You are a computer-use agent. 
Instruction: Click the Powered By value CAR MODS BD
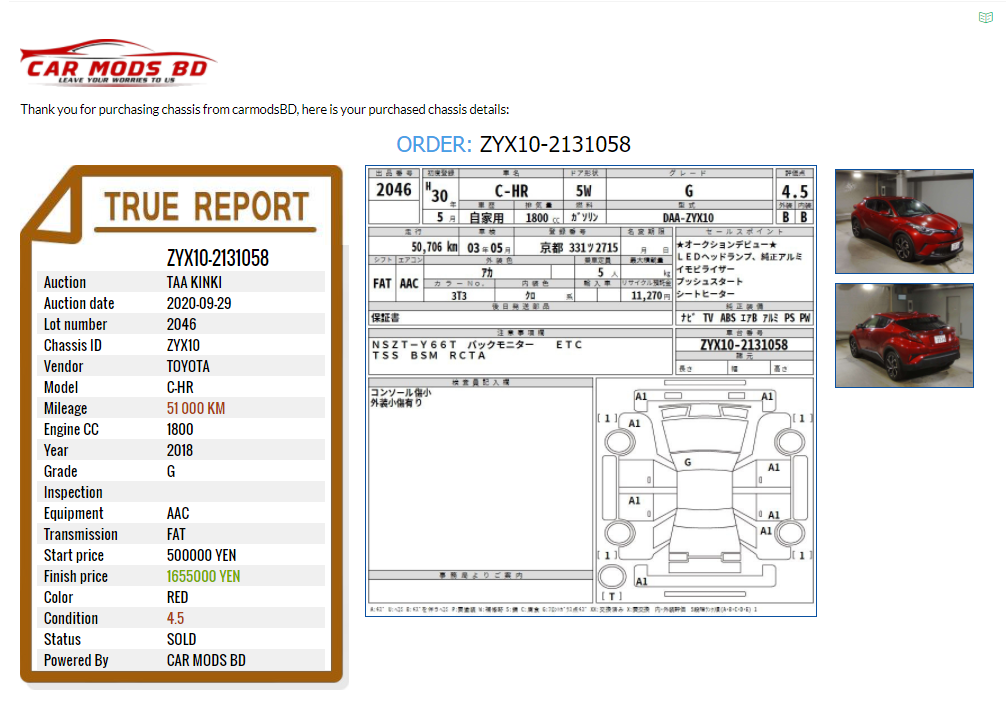[x=206, y=661]
